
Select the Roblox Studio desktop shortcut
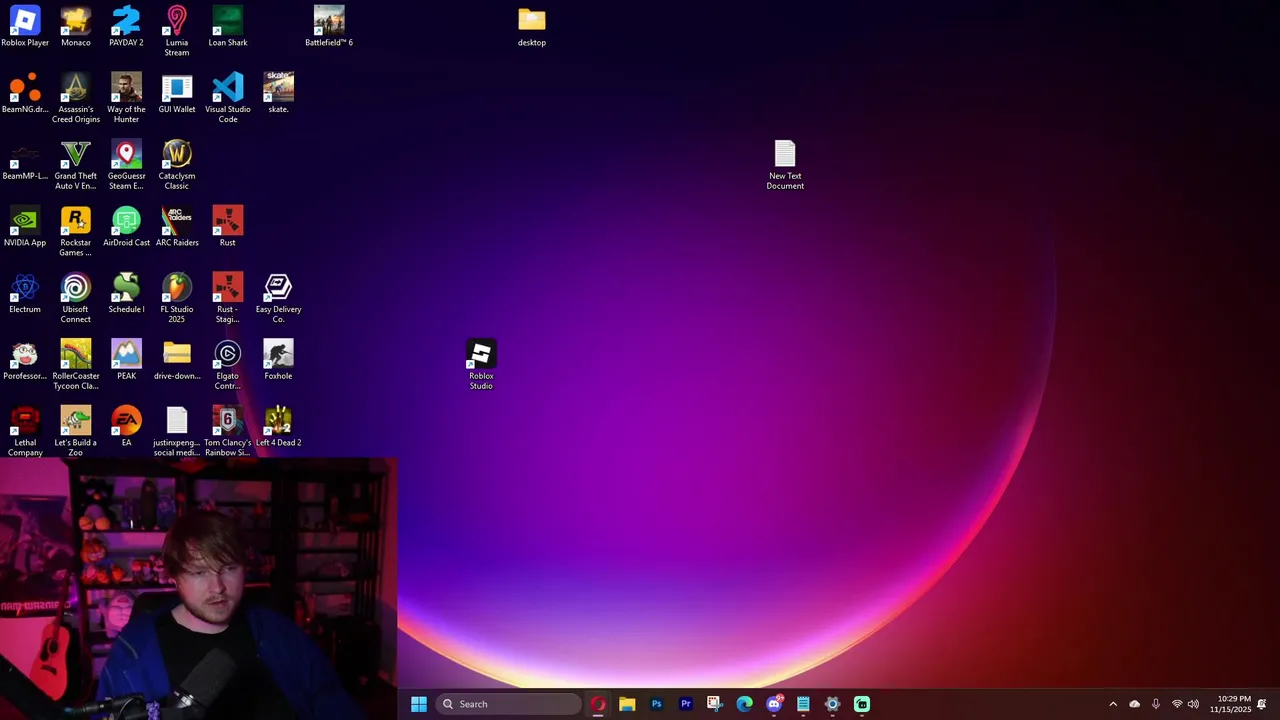click(x=481, y=365)
